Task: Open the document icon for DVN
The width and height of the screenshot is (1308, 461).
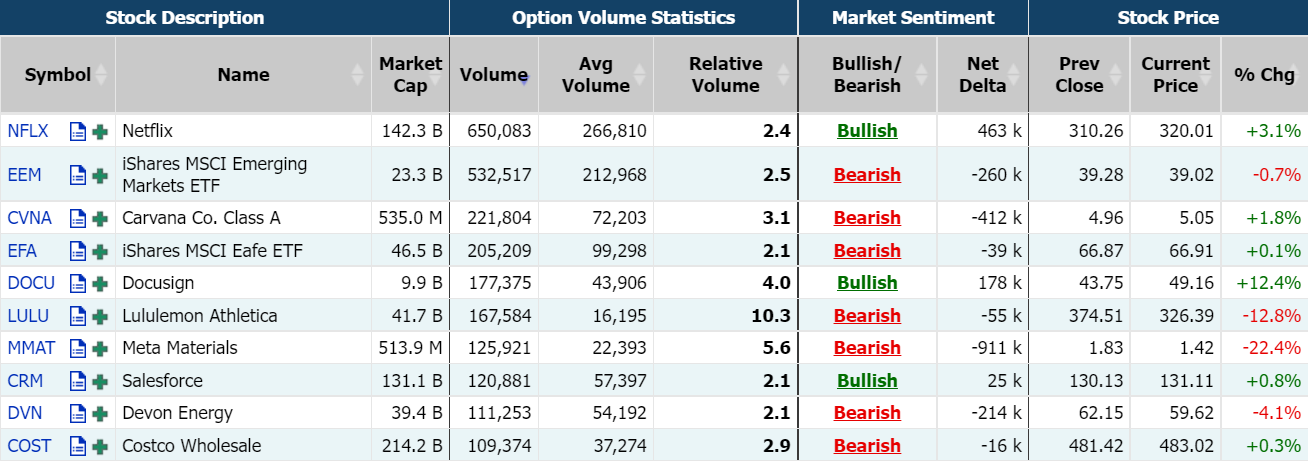Action: pos(78,413)
